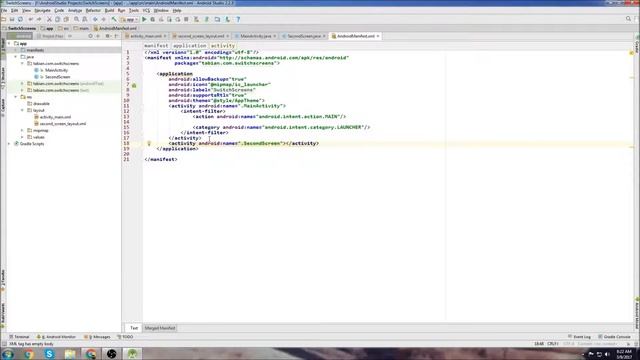Image resolution: width=640 pixels, height=360 pixels.
Task: Open the TODO tool window
Action: click(125, 337)
